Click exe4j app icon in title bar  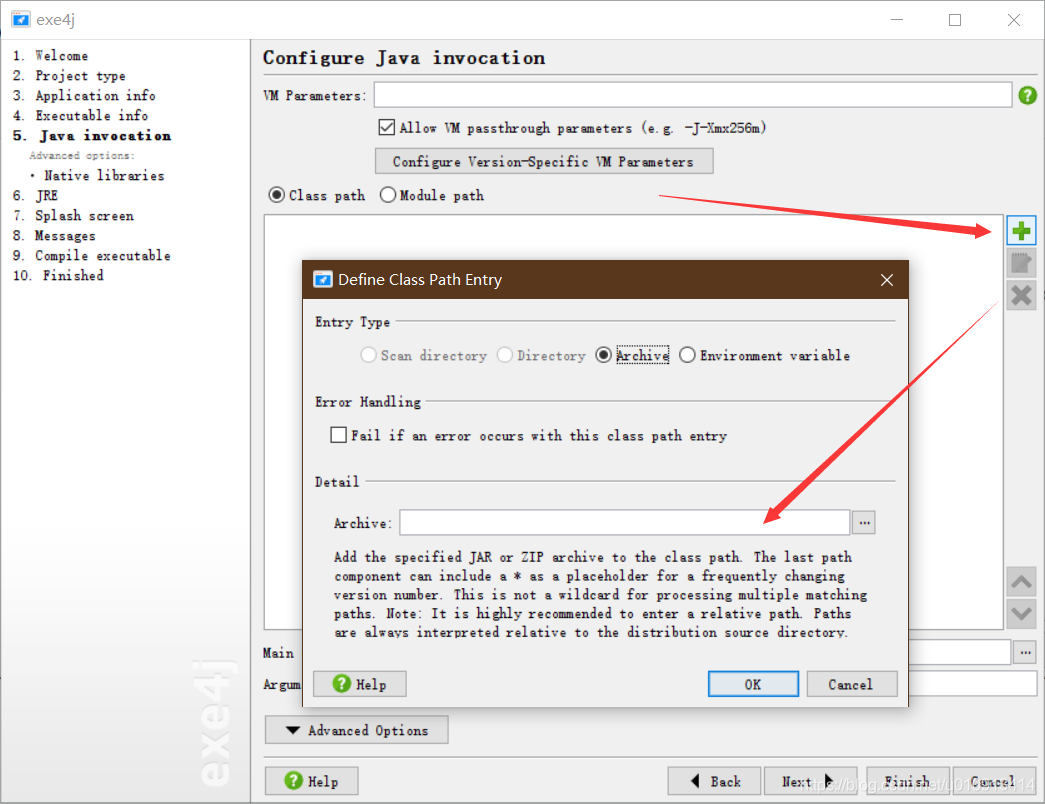tap(21, 19)
